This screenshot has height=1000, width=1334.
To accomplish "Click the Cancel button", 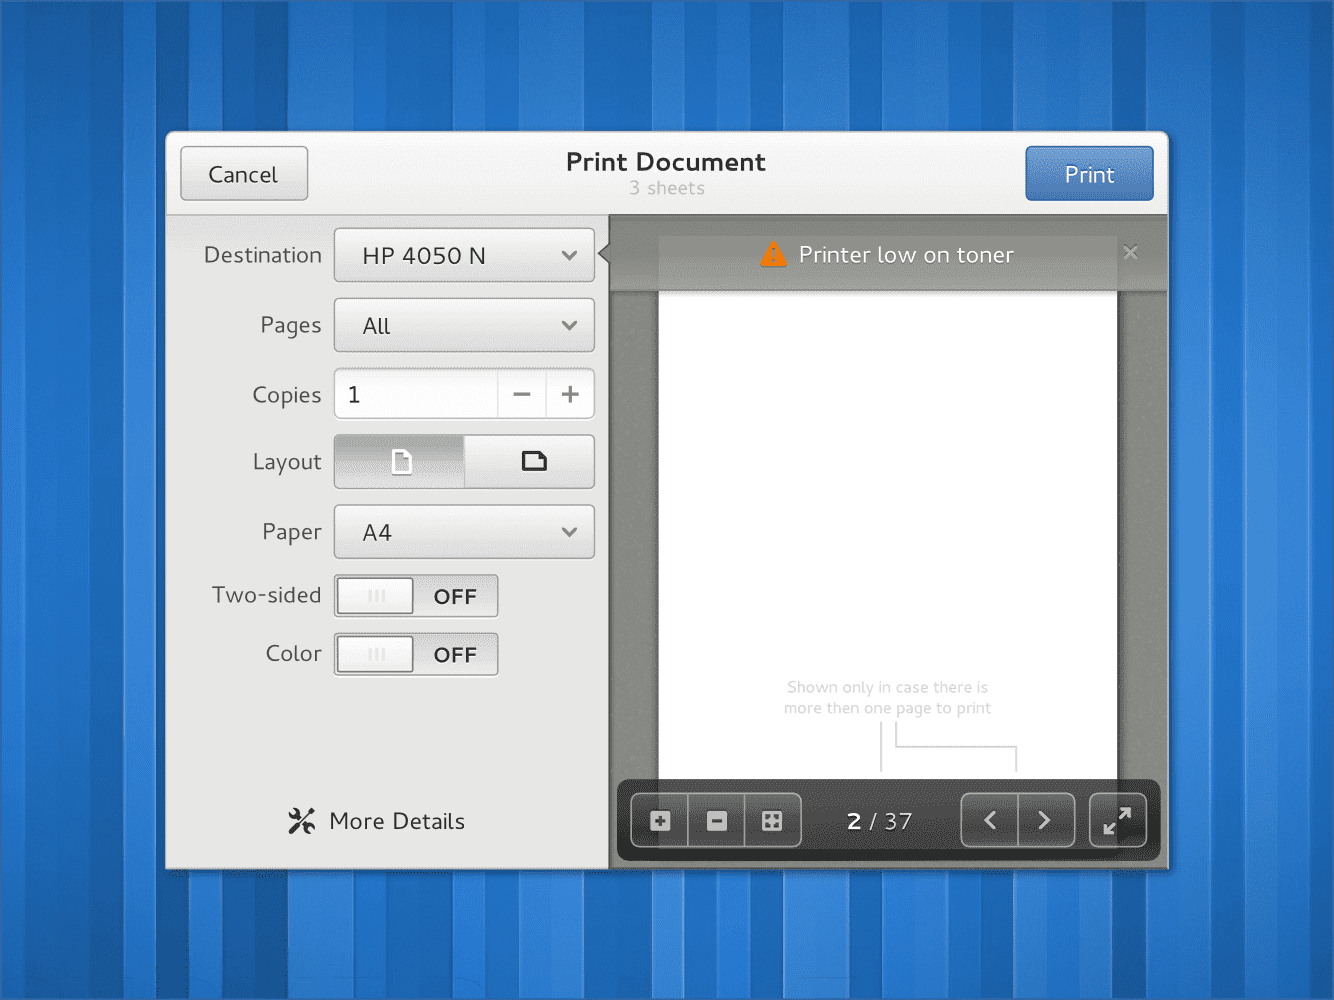I will [244, 174].
